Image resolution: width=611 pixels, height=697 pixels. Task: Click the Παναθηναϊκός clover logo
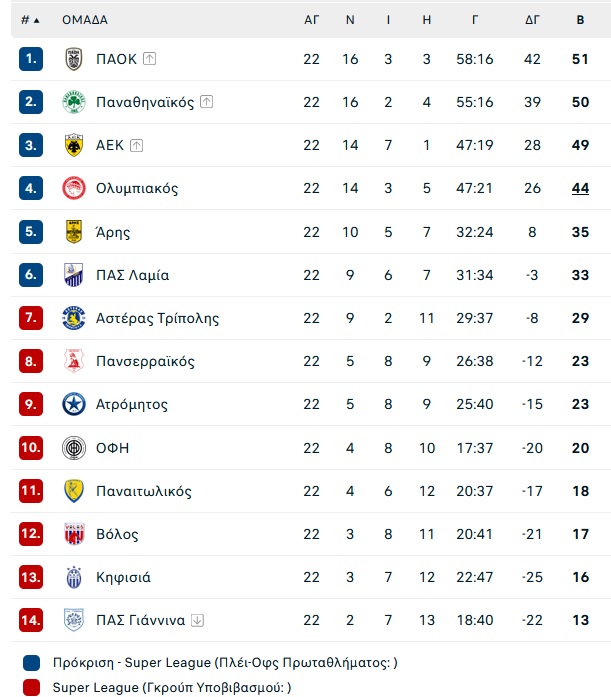[x=74, y=102]
